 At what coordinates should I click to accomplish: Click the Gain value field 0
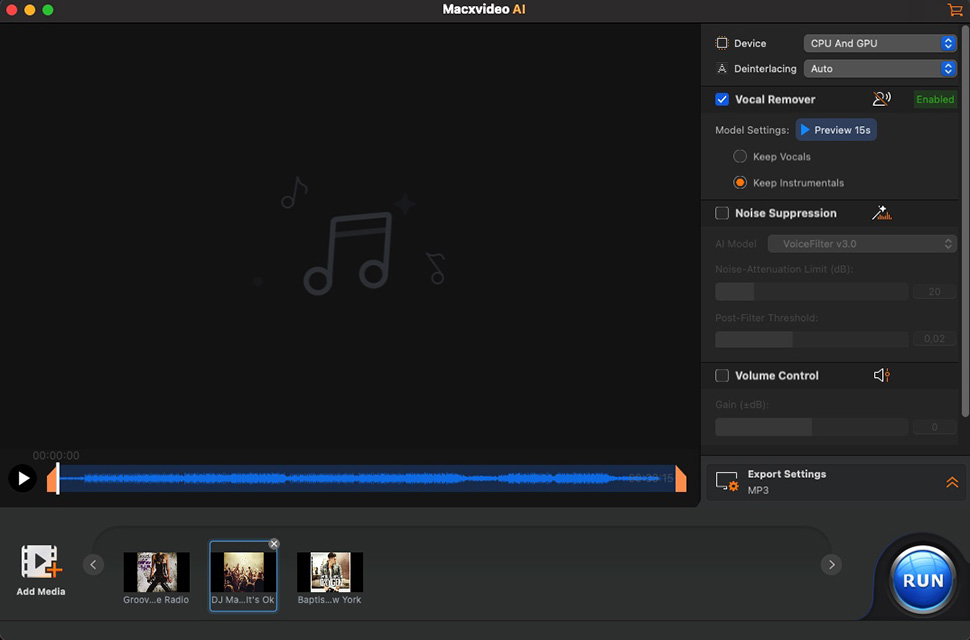934,427
